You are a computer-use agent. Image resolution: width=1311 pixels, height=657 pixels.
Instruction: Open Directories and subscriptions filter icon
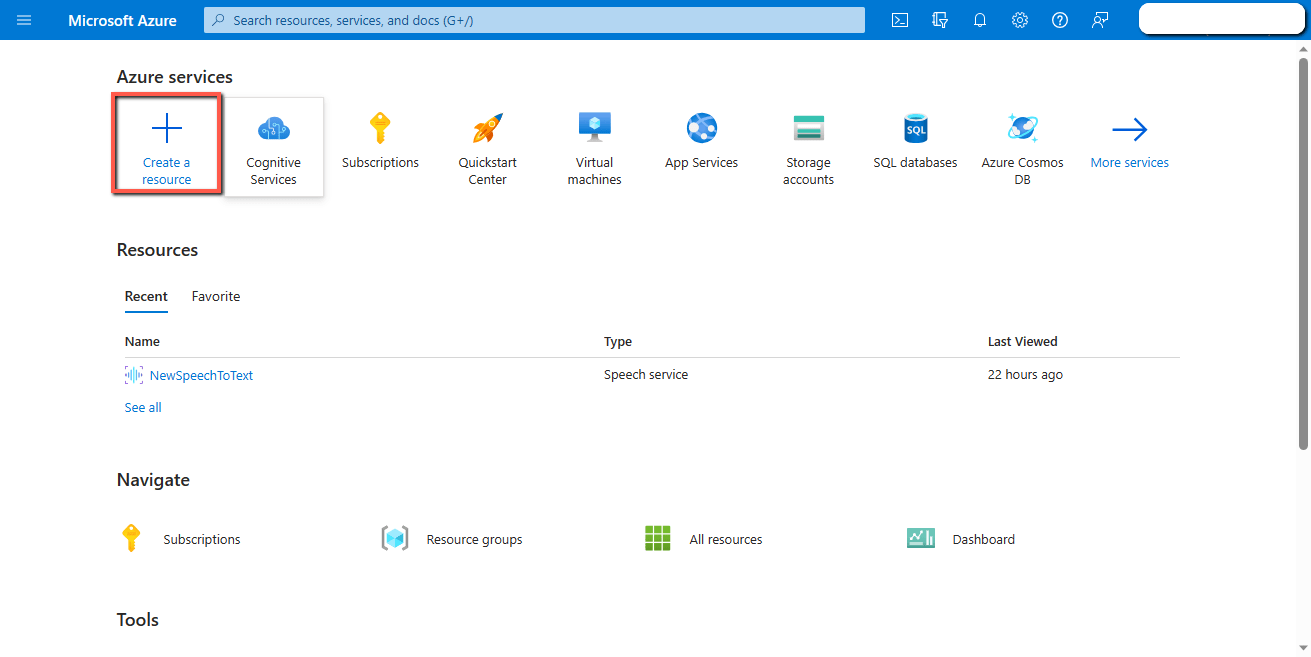point(940,20)
